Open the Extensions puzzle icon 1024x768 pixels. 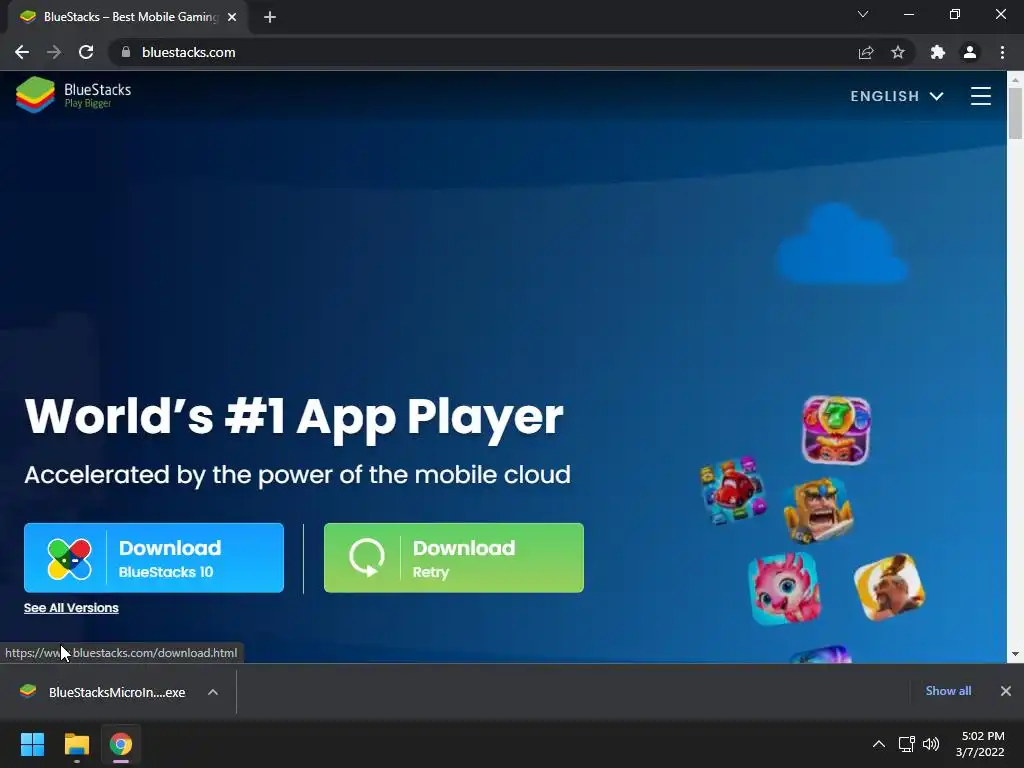click(x=938, y=52)
